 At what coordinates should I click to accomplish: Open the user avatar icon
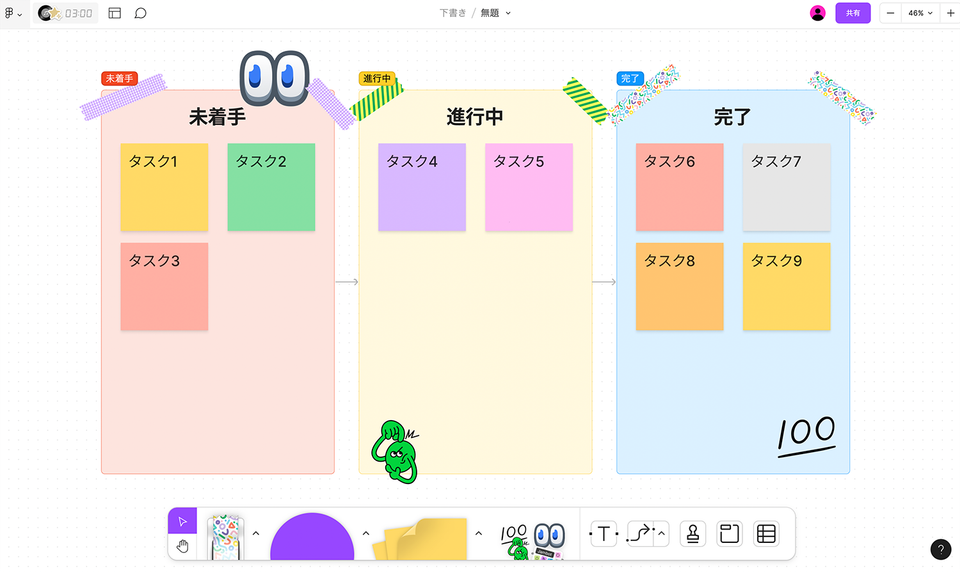coord(817,13)
